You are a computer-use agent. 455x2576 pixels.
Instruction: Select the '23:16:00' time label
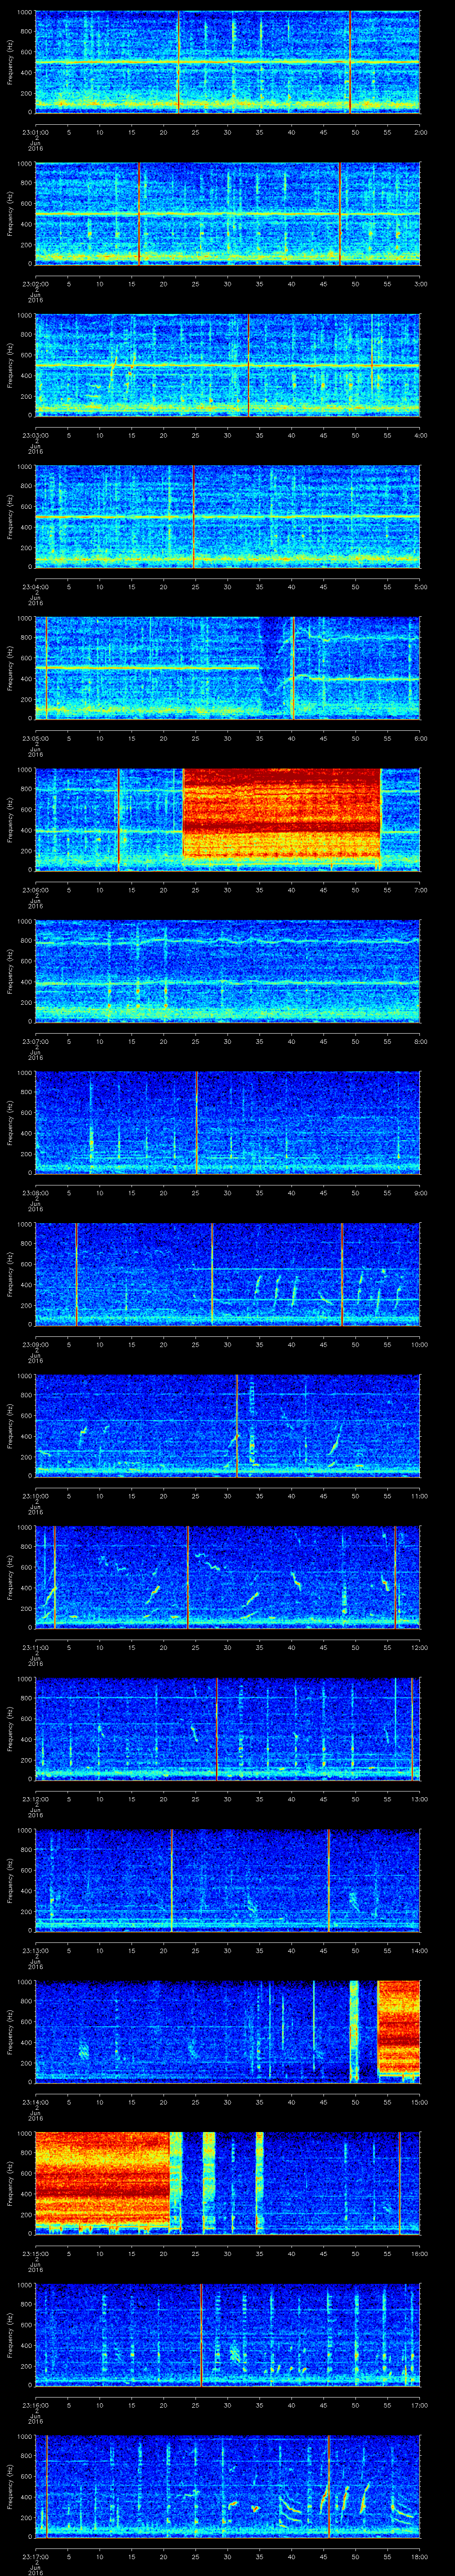click(35, 2405)
